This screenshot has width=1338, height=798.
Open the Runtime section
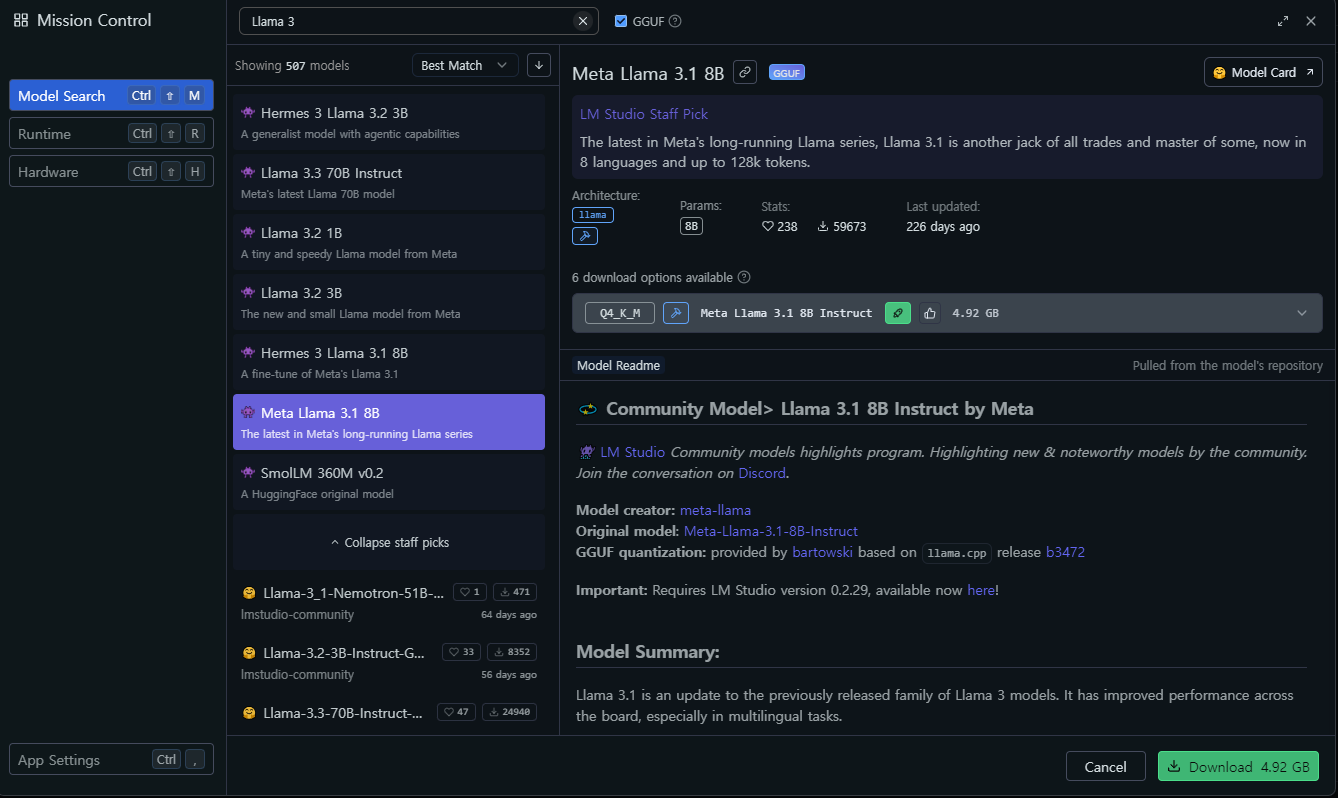click(x=111, y=134)
